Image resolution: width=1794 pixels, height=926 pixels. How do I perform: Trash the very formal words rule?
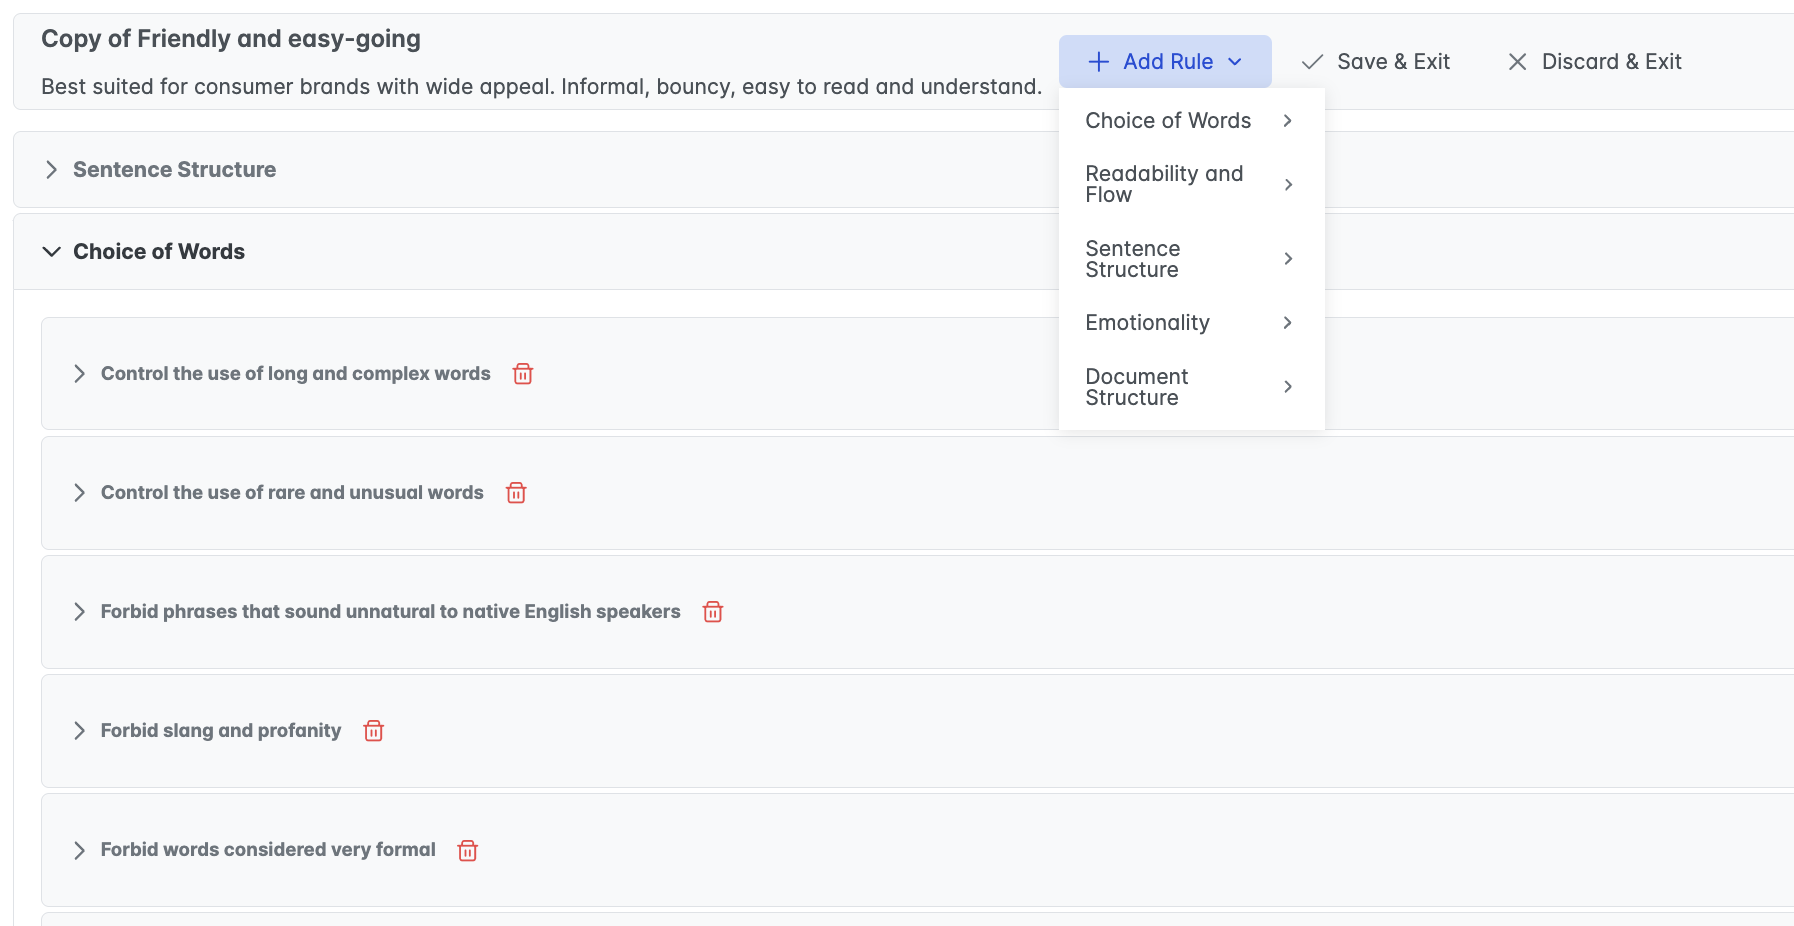click(468, 850)
